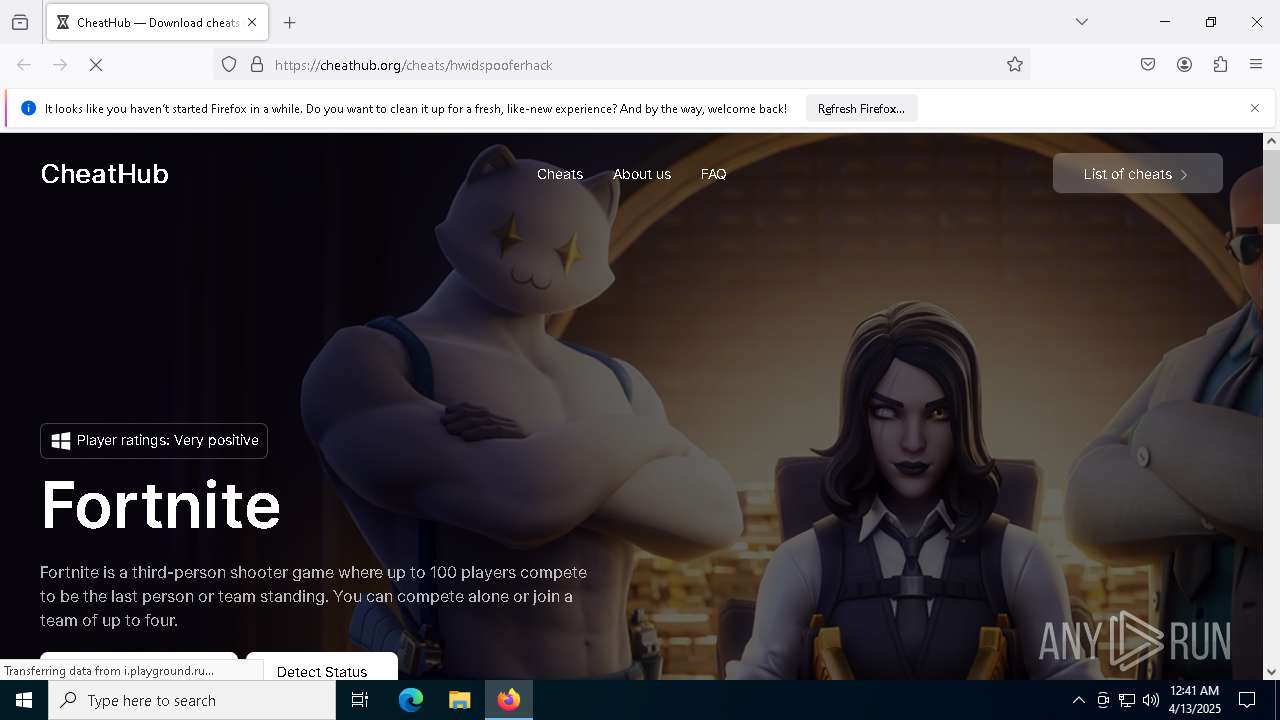Open the taskbar clock and date
The height and width of the screenshot is (720, 1280).
coord(1195,700)
